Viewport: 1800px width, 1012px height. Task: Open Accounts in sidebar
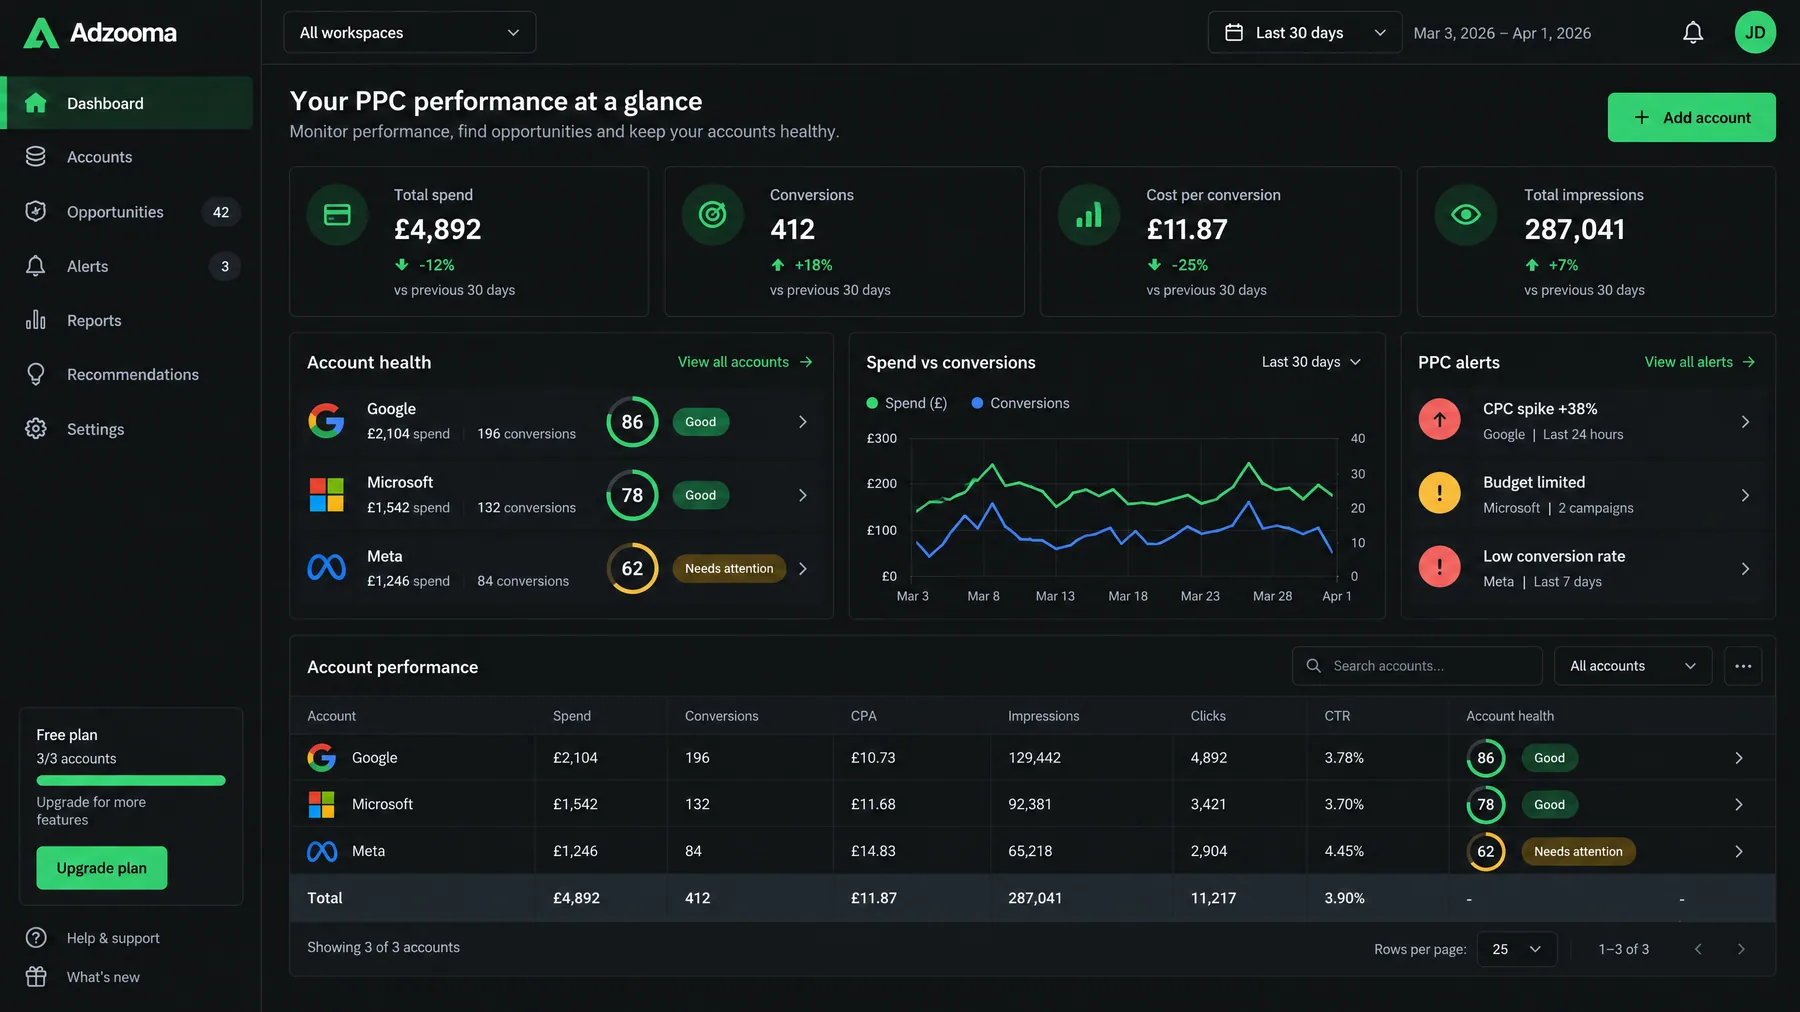click(x=126, y=157)
